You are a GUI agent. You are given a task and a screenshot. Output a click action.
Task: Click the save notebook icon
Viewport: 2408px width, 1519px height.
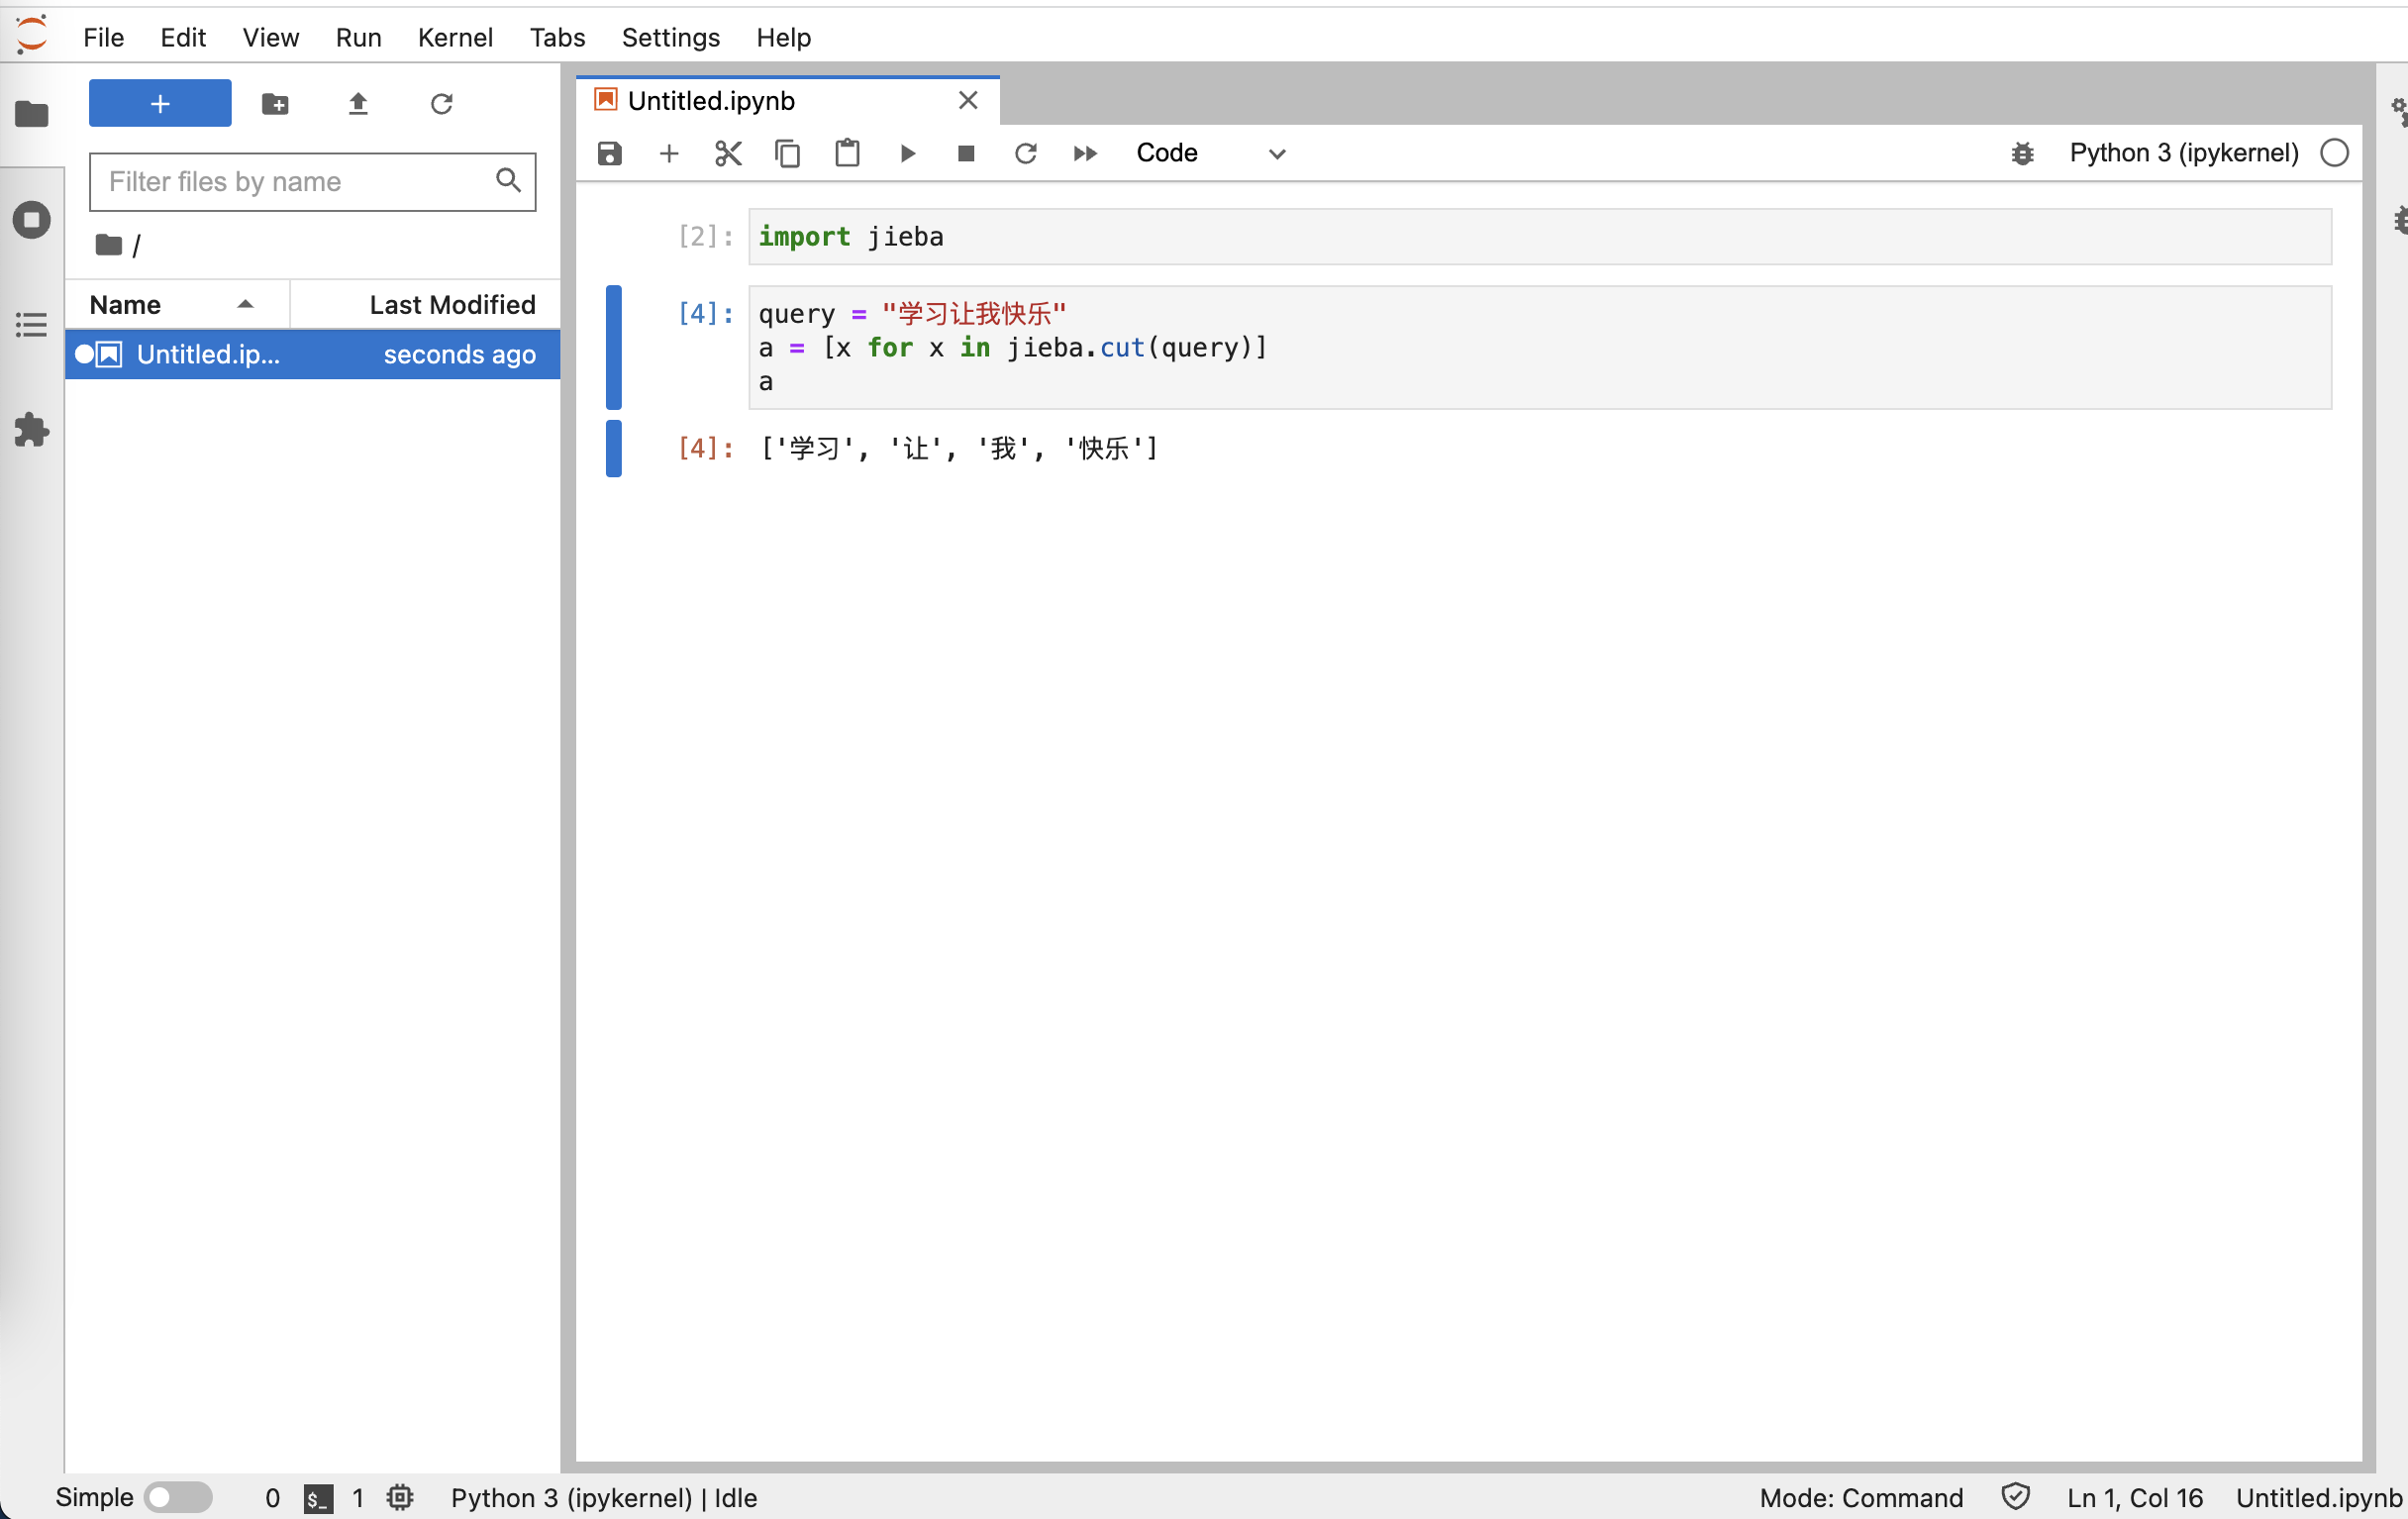[x=609, y=152]
